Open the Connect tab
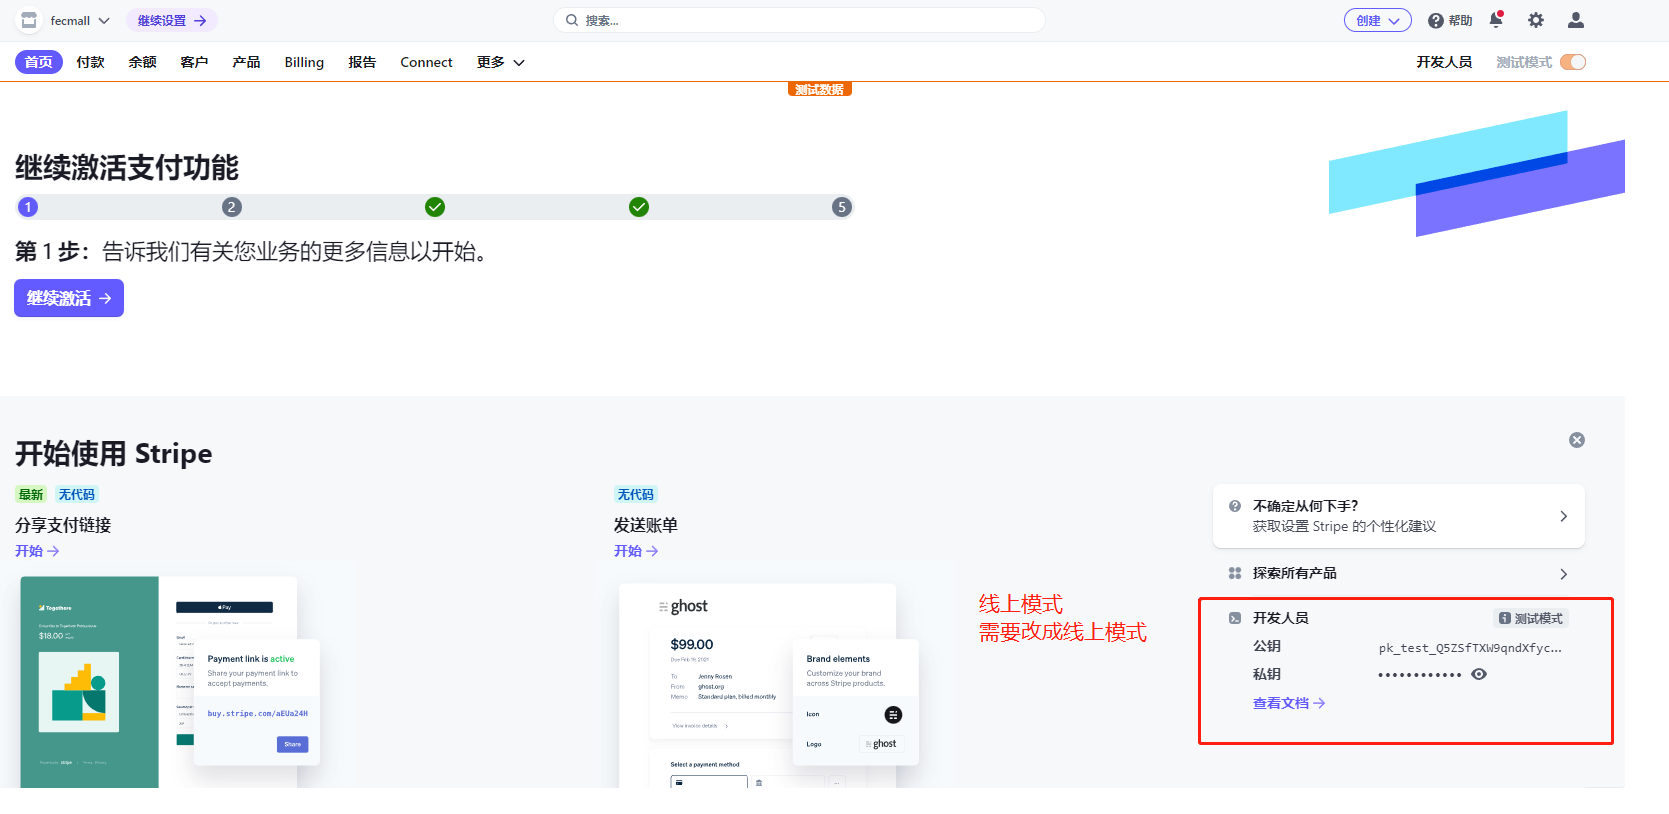Image resolution: width=1669 pixels, height=814 pixels. coord(426,62)
